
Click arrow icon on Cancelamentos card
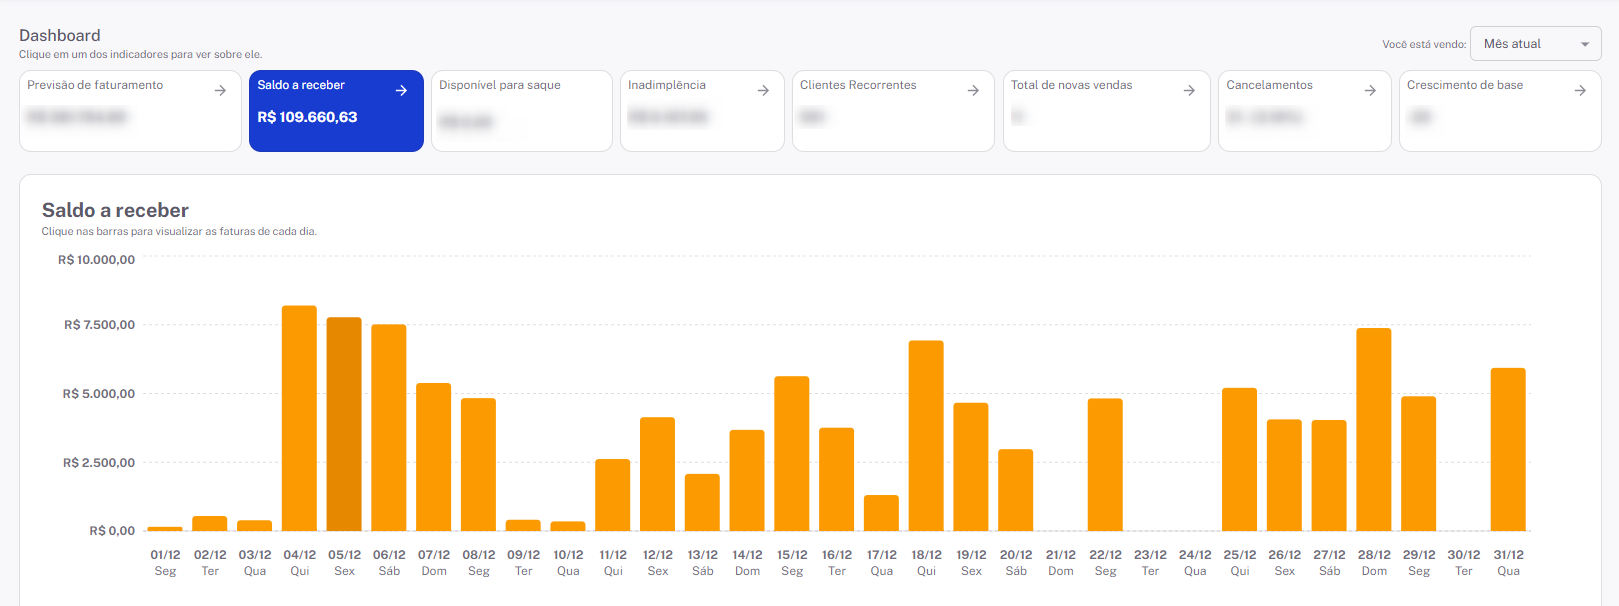pyautogui.click(x=1370, y=90)
